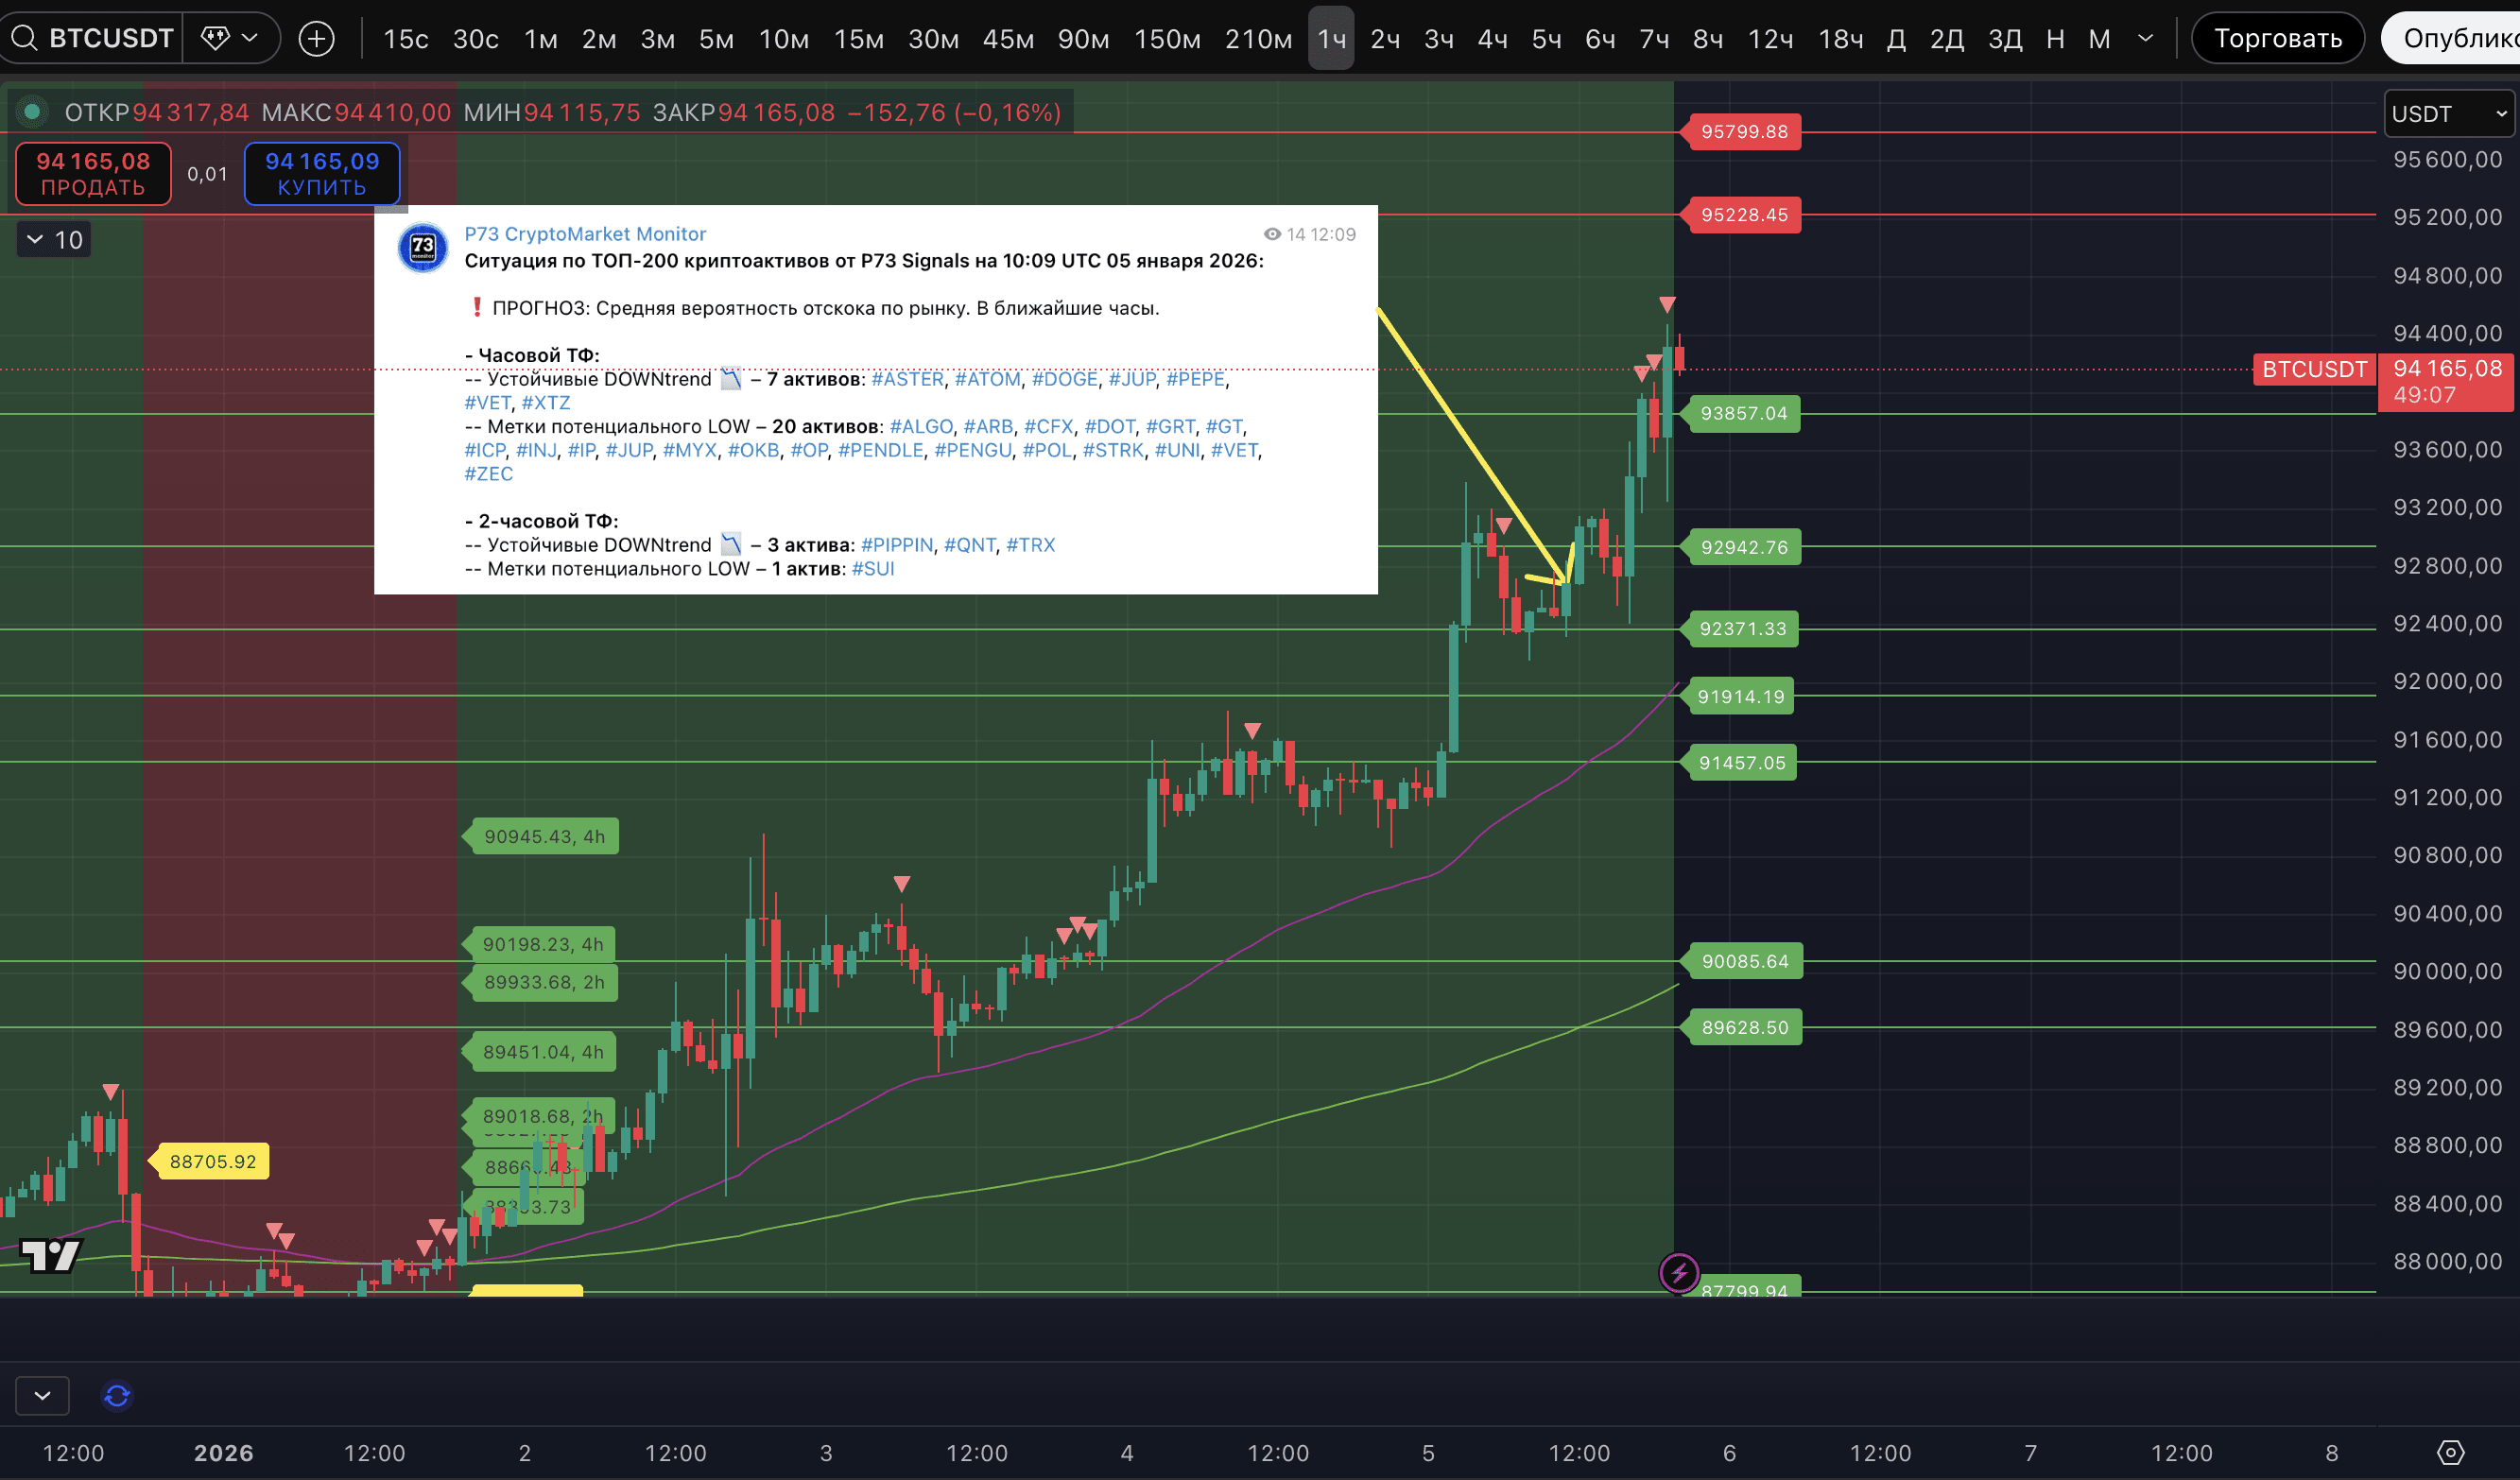The width and height of the screenshot is (2520, 1480).
Task: Click the chevron expander in the bottom-left panel
Action: point(41,1395)
